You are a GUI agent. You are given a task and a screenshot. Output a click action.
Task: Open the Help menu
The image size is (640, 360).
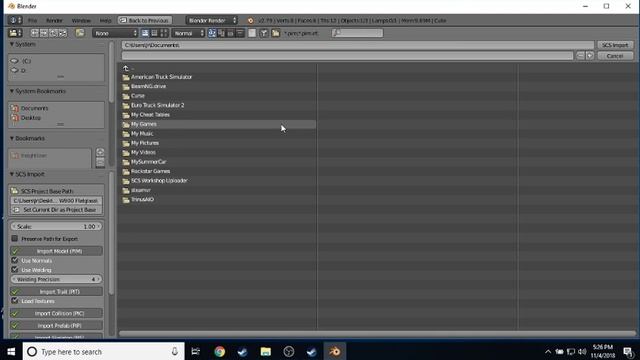(105, 20)
